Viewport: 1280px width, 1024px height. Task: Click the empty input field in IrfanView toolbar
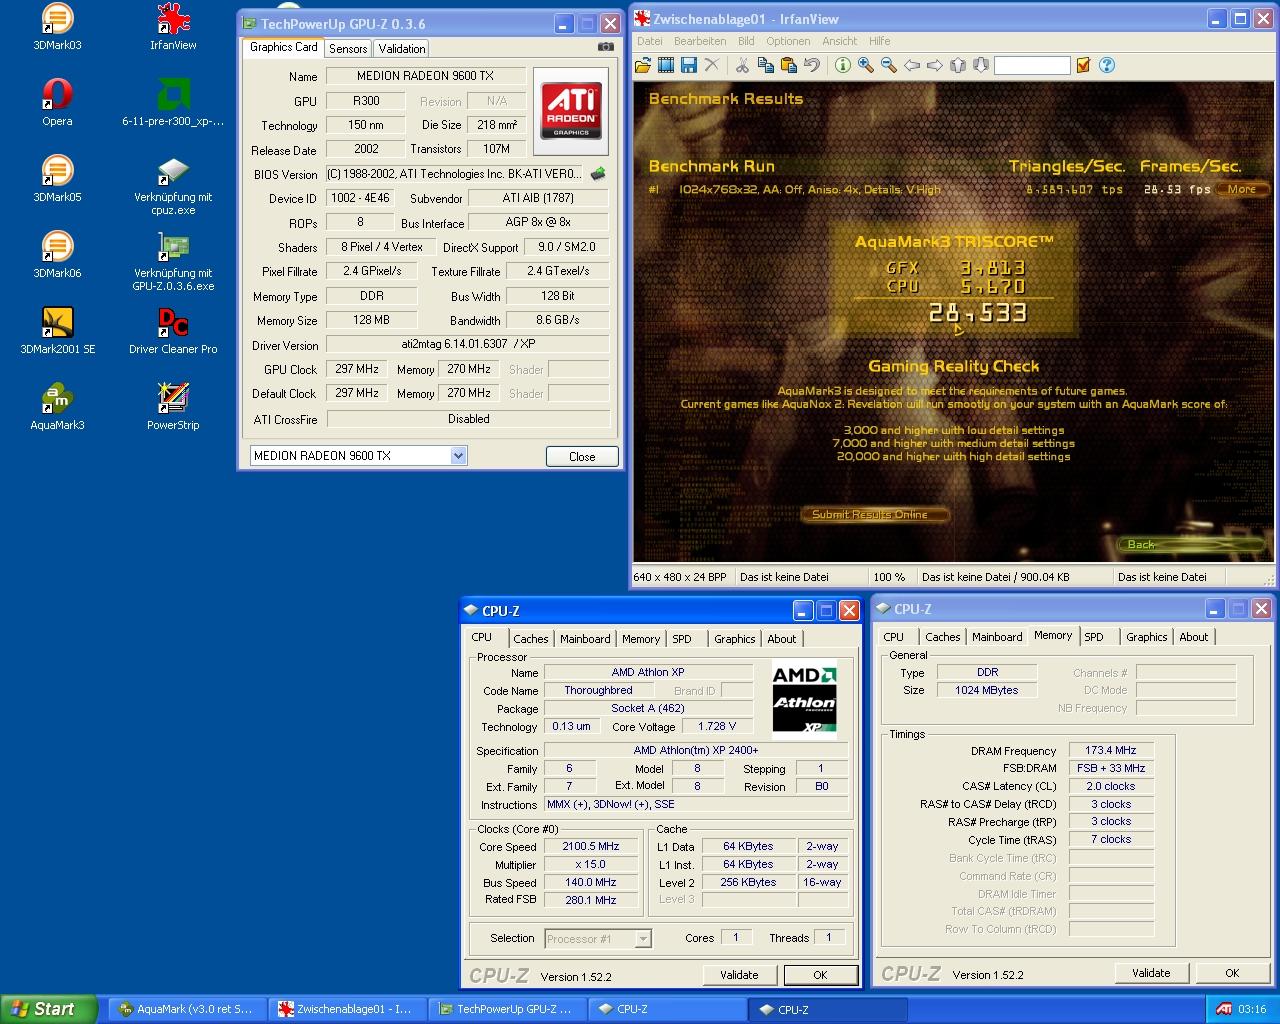coord(1032,65)
